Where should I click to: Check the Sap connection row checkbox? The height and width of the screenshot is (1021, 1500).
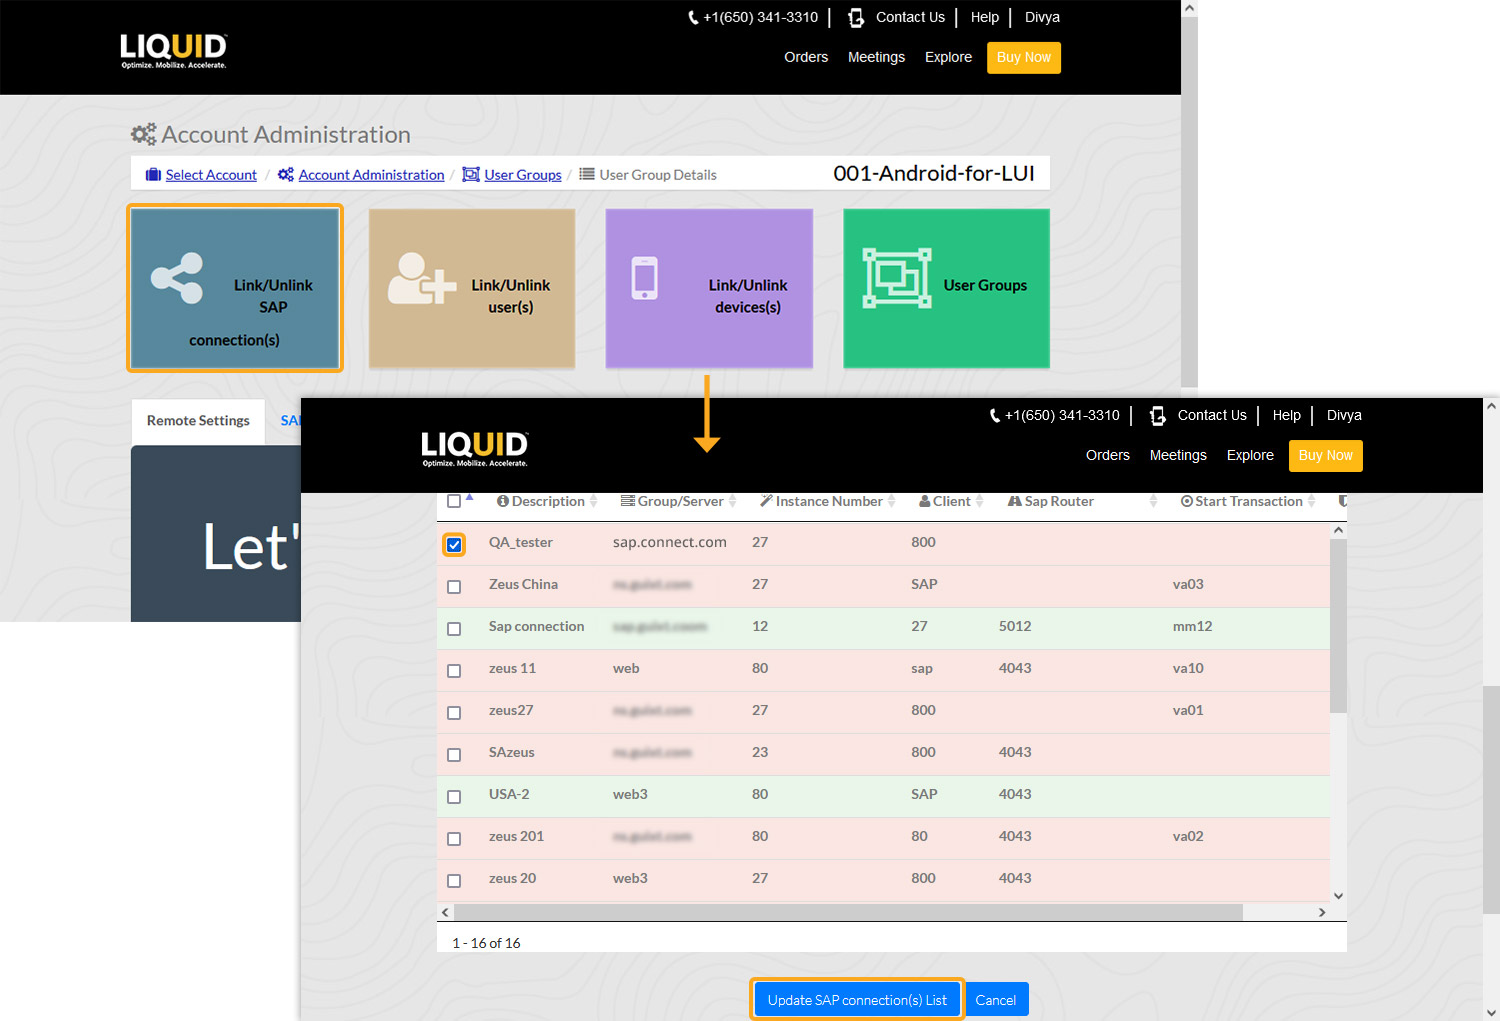pos(454,629)
